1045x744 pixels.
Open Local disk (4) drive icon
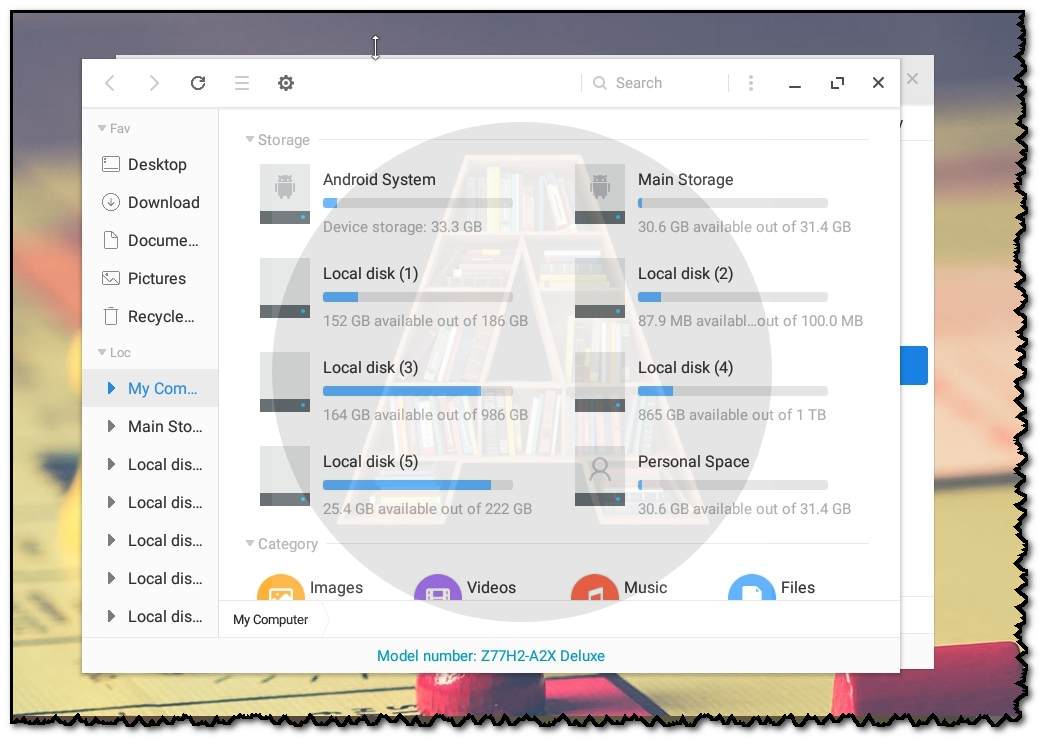point(600,382)
